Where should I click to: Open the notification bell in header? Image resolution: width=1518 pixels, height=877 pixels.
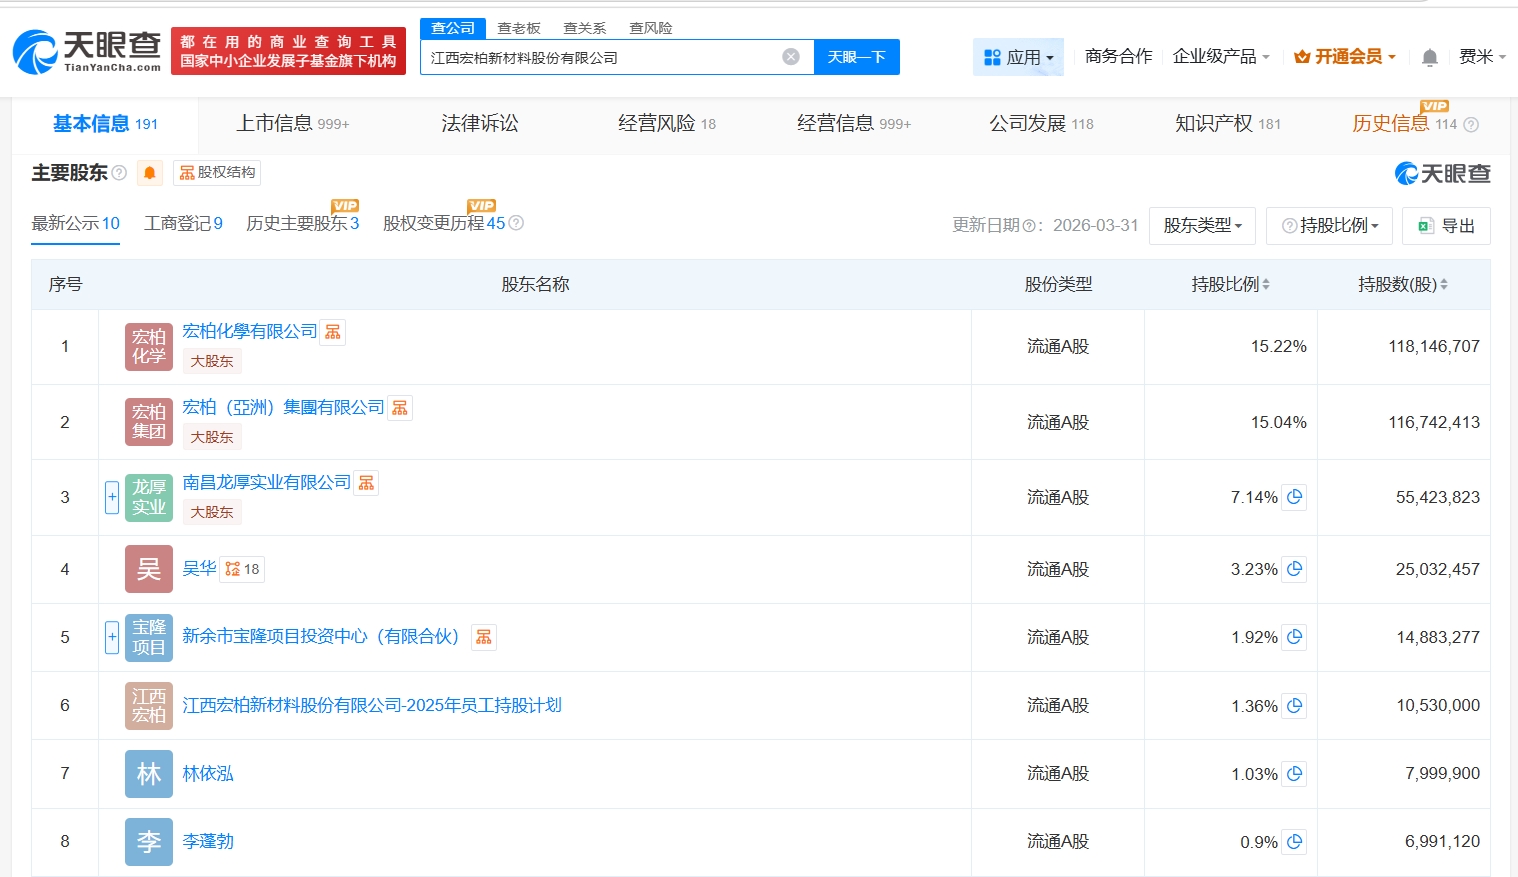[x=1430, y=57]
